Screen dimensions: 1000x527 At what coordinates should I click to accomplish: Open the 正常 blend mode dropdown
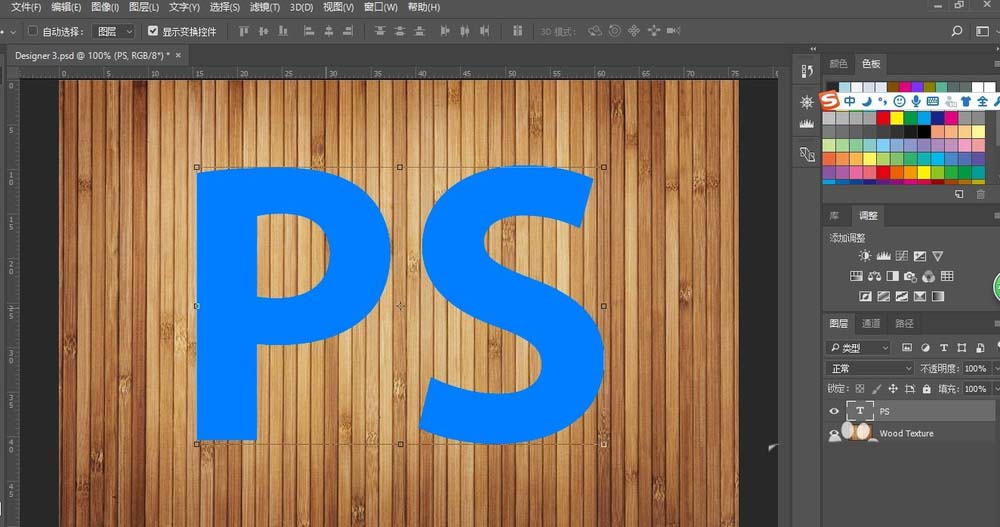coord(870,368)
